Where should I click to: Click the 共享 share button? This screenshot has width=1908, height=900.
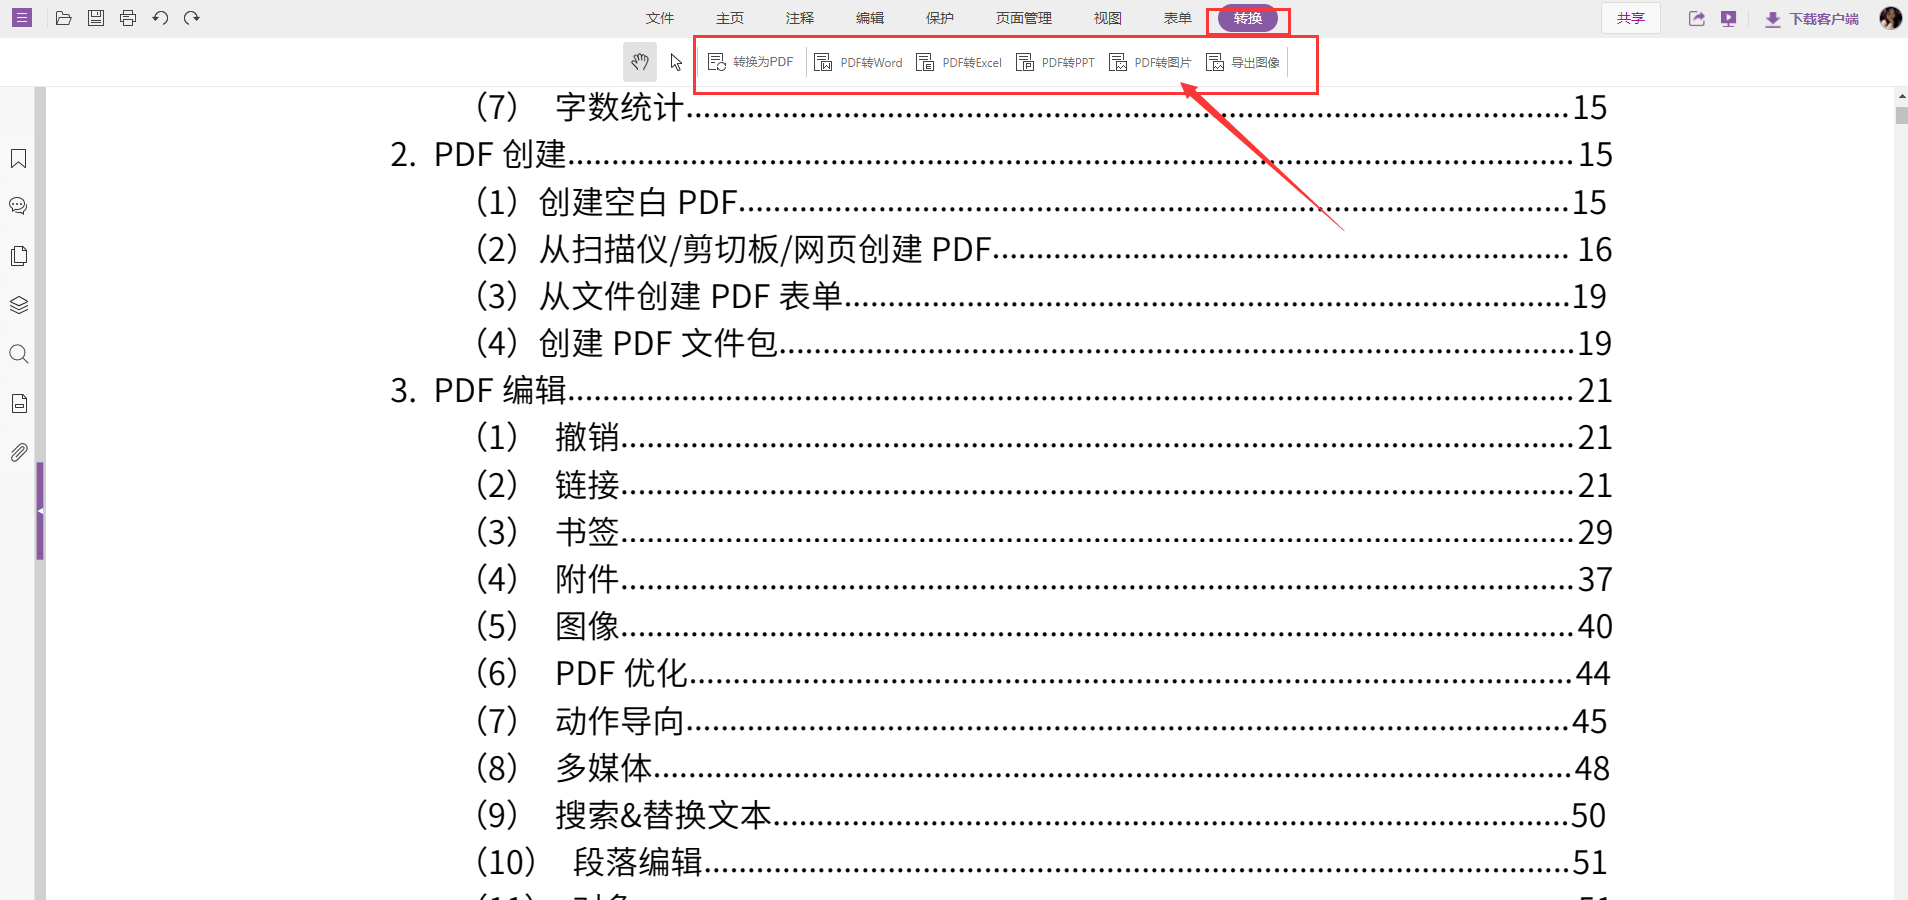pyautogui.click(x=1630, y=17)
